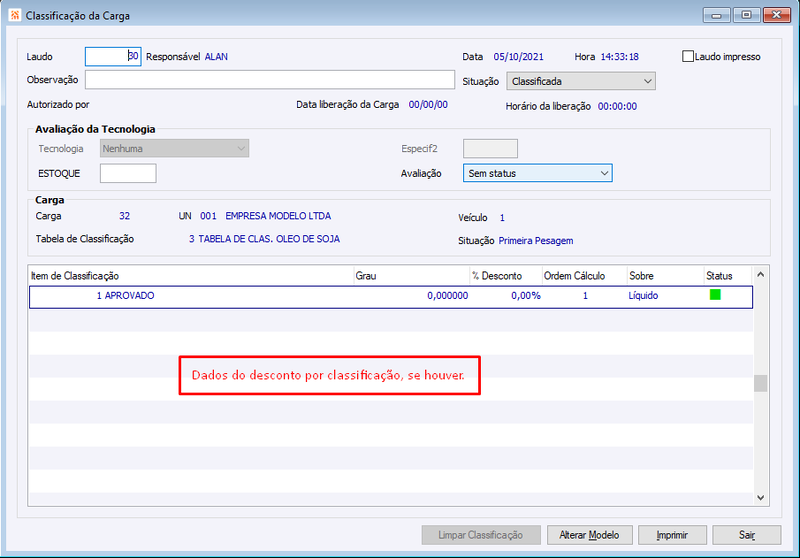Close the Classificação da Carga window
This screenshot has height=558, width=800.
pos(777,15)
